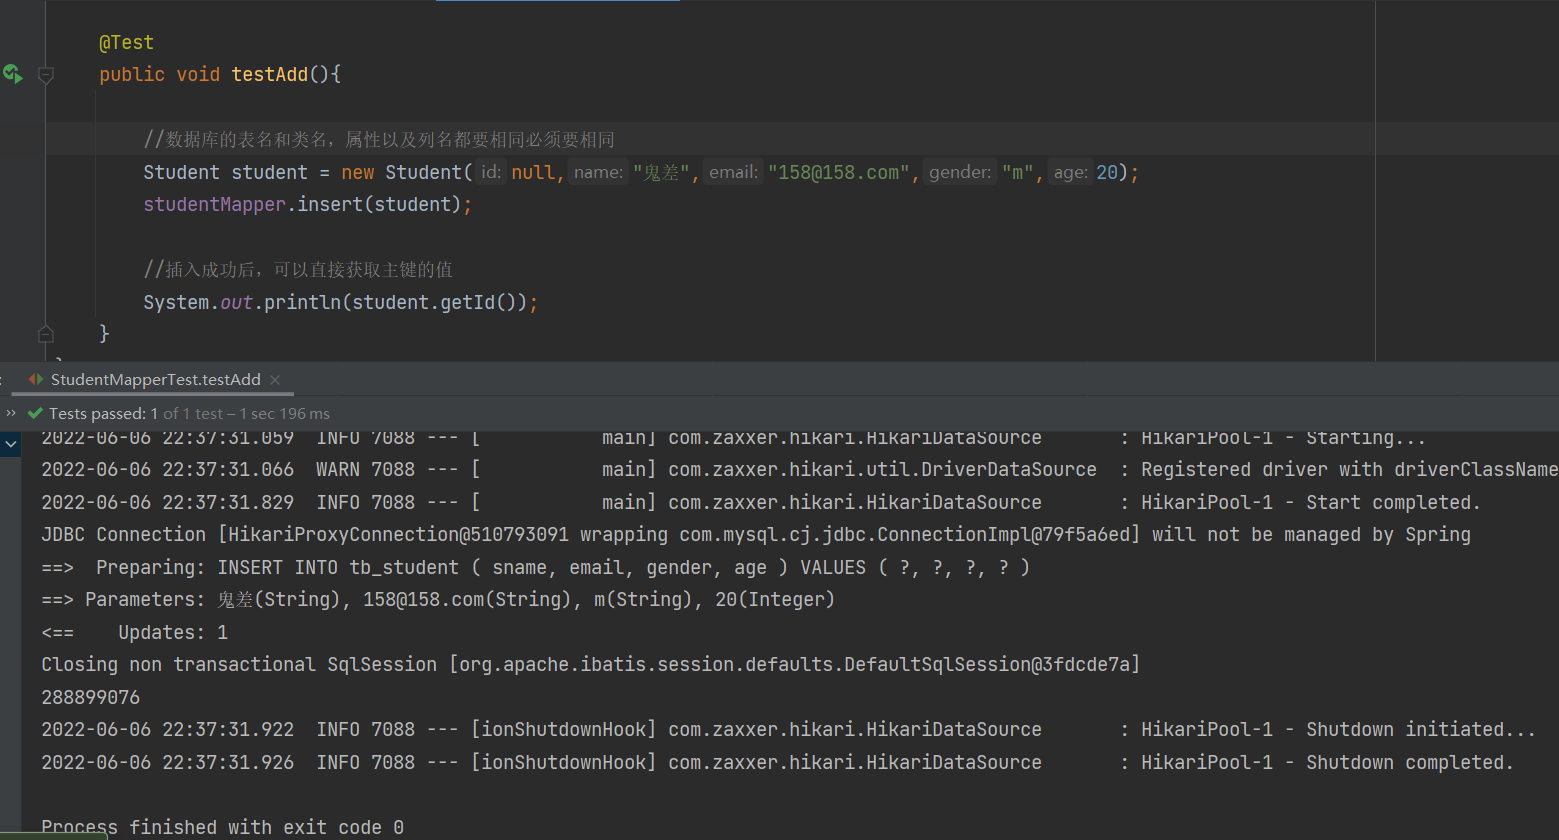
Task: Click the 'name:' parameter inlay hint
Action: [599, 172]
